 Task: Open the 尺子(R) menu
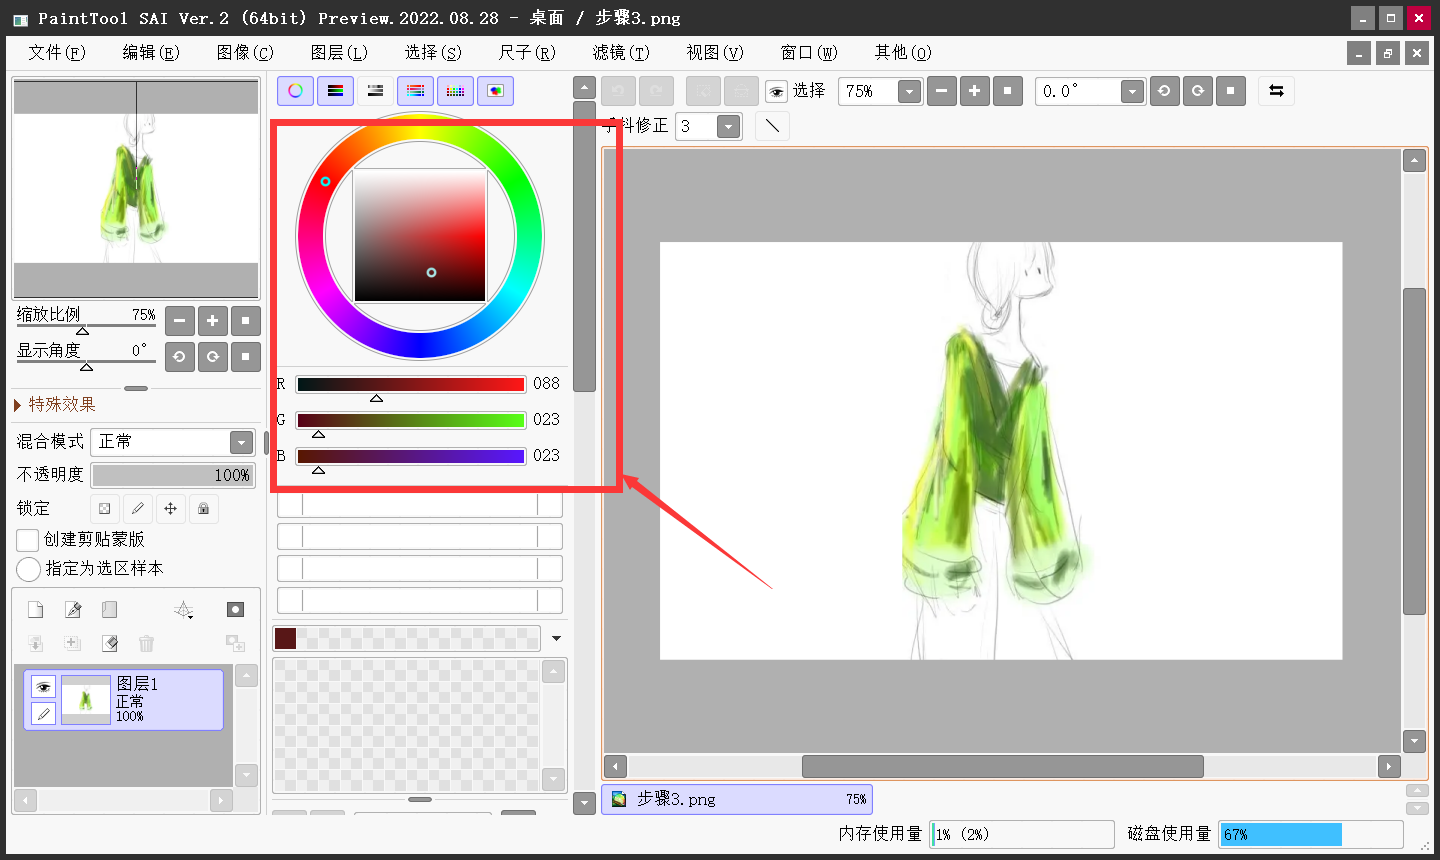(527, 53)
